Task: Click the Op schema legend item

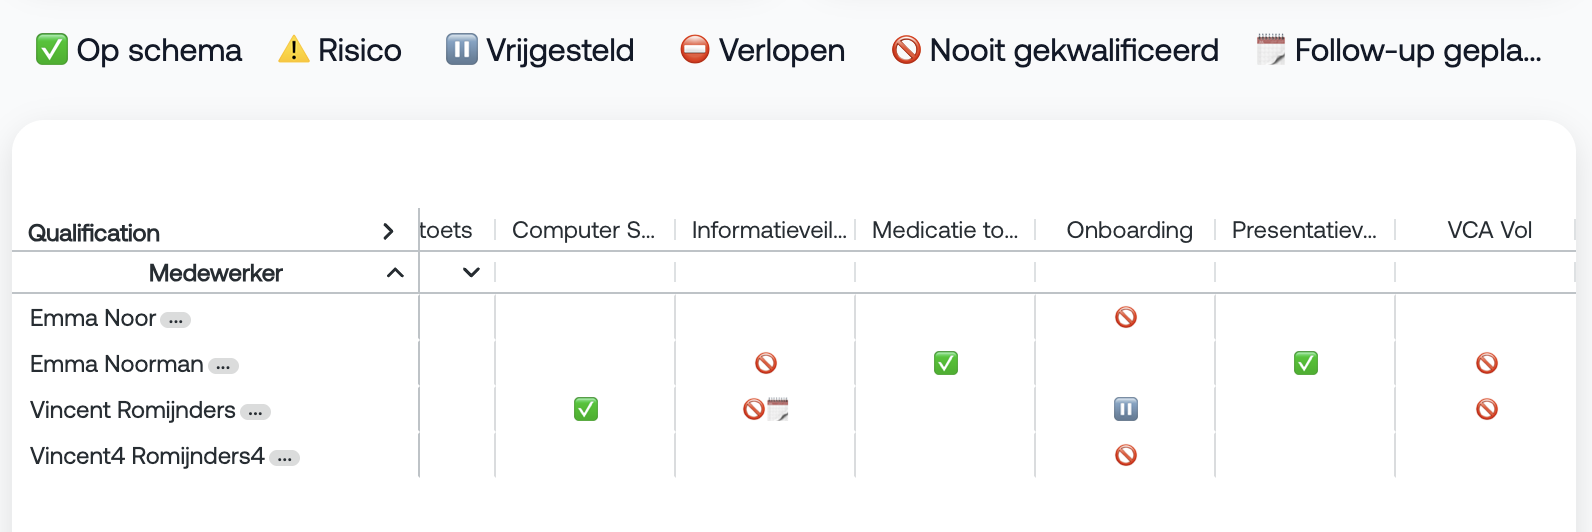Action: click(x=139, y=50)
